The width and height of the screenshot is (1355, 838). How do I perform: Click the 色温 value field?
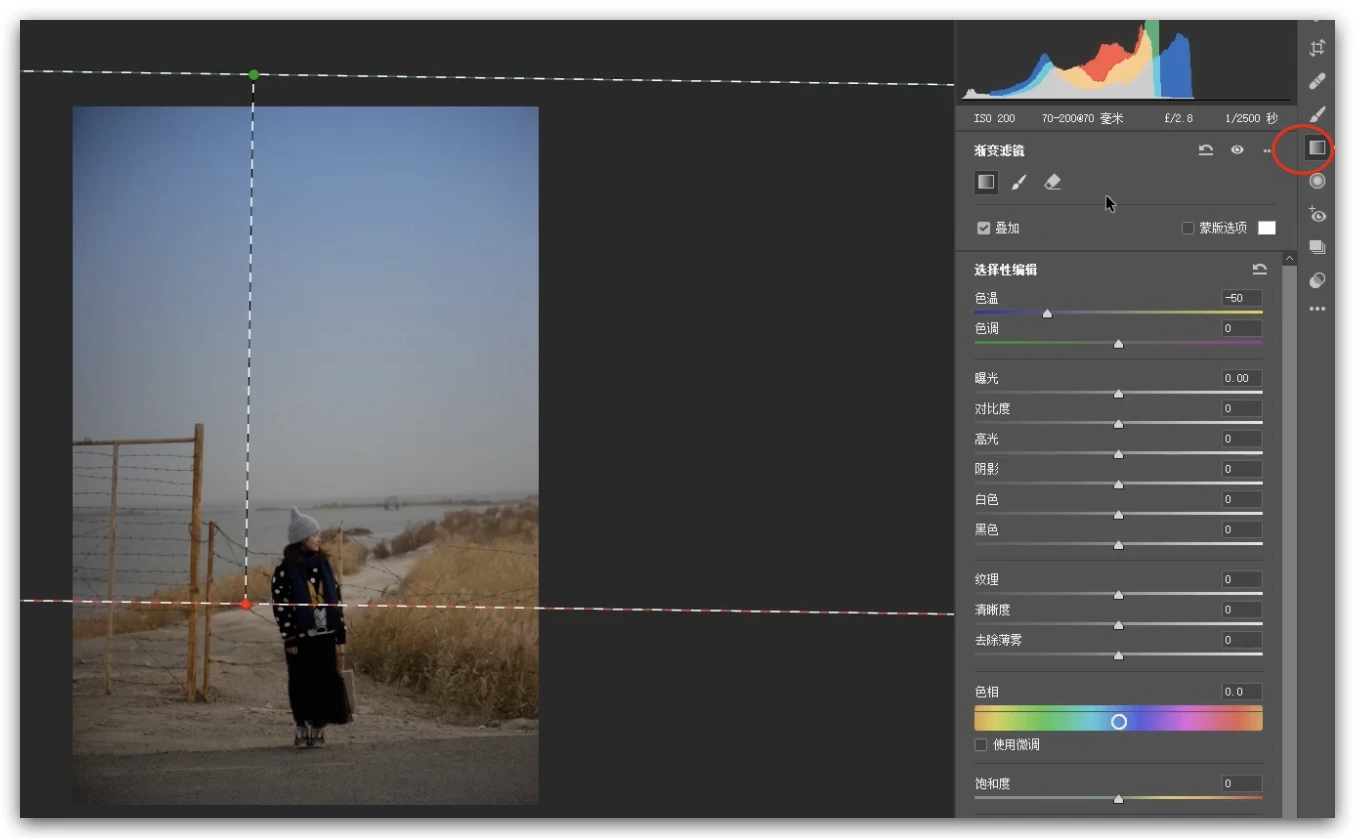pos(1241,298)
